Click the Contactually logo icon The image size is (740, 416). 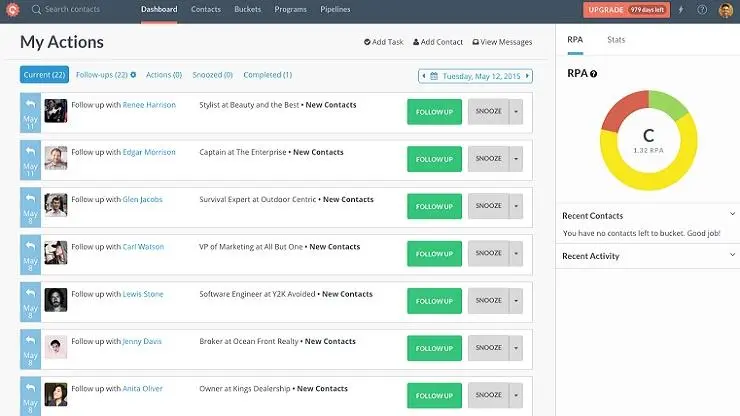click(13, 9)
